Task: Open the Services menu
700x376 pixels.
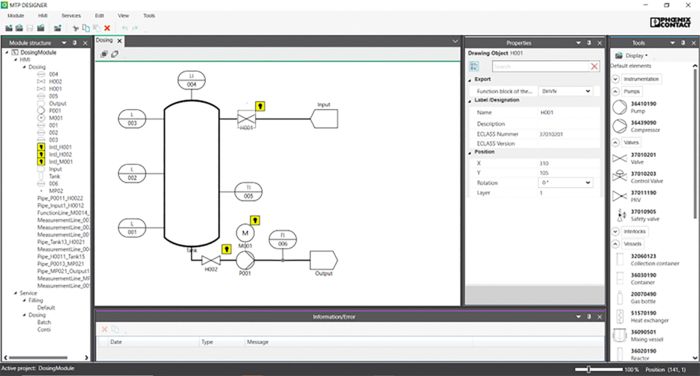Action: 71,16
